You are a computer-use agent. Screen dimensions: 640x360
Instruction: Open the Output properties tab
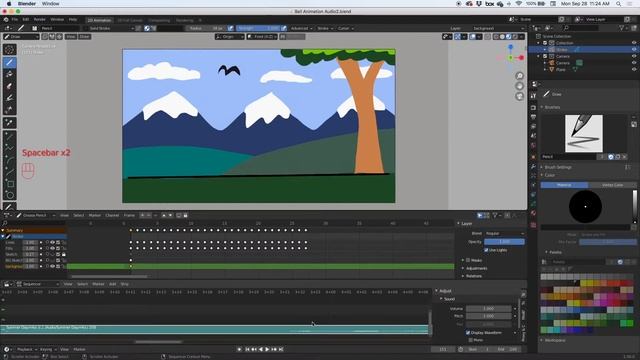coord(533,117)
